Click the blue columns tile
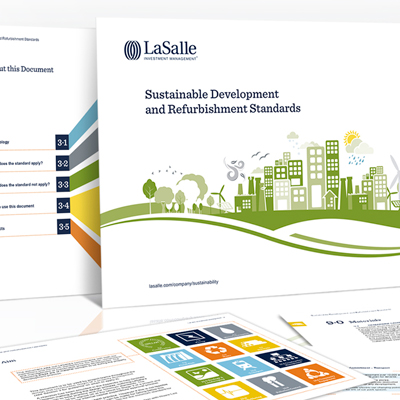The height and width of the screenshot is (400, 400). [x=177, y=358]
